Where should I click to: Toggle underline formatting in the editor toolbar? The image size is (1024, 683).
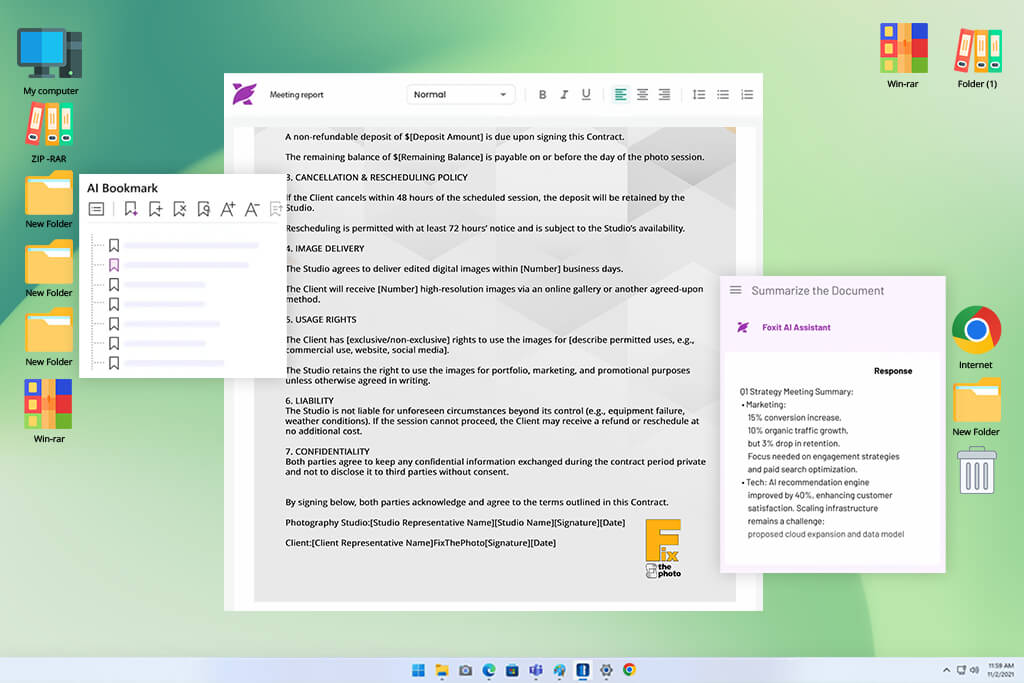(586, 95)
